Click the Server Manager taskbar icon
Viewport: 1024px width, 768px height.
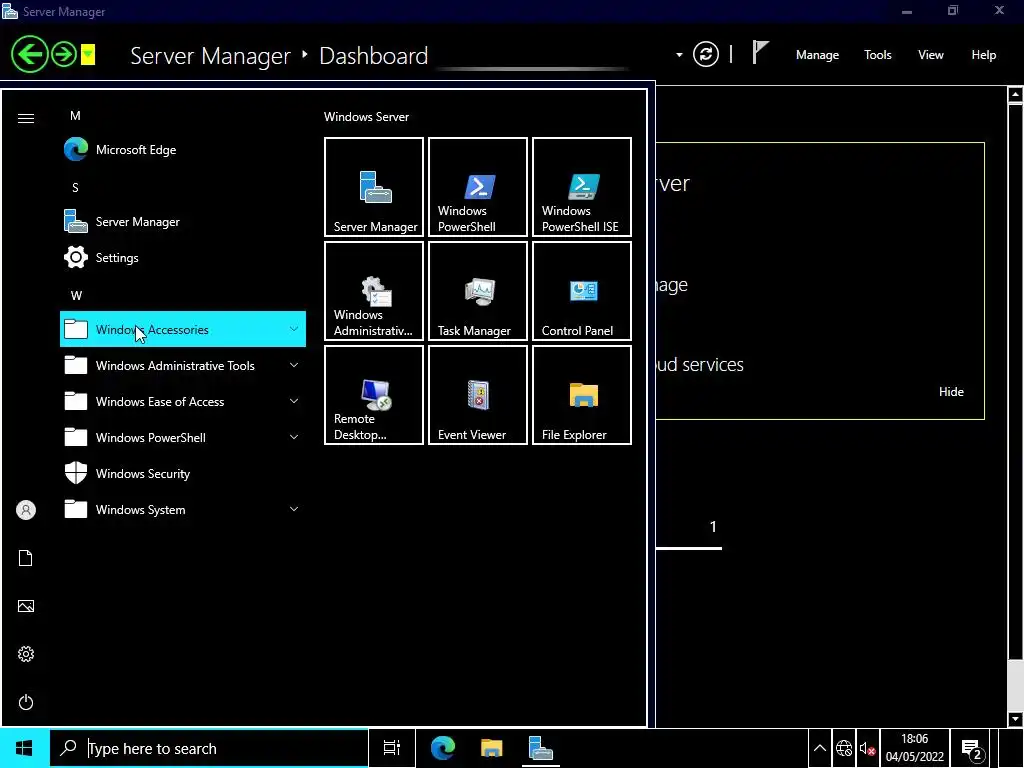click(541, 748)
